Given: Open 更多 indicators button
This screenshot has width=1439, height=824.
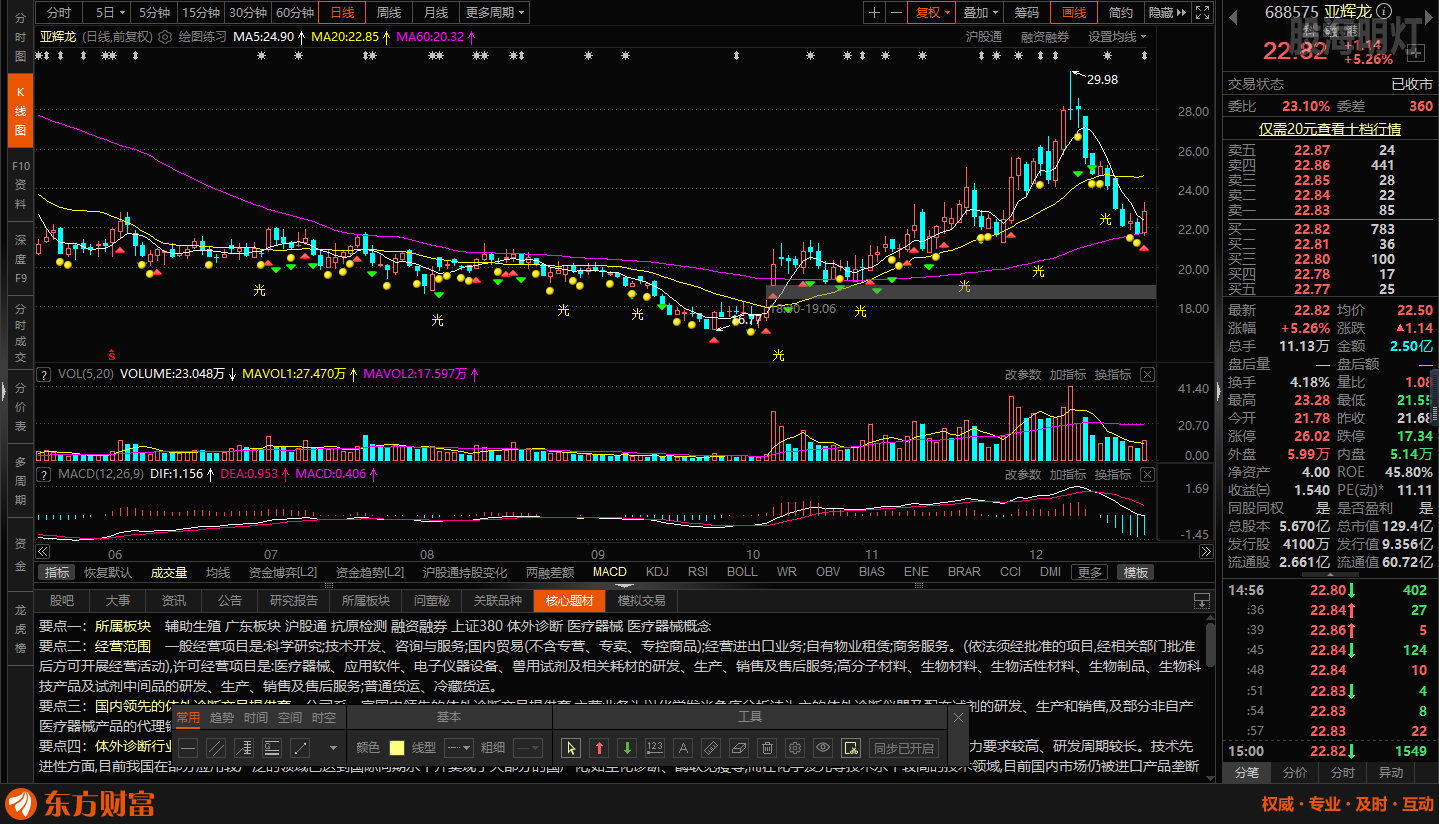Looking at the screenshot, I should coord(1089,572).
